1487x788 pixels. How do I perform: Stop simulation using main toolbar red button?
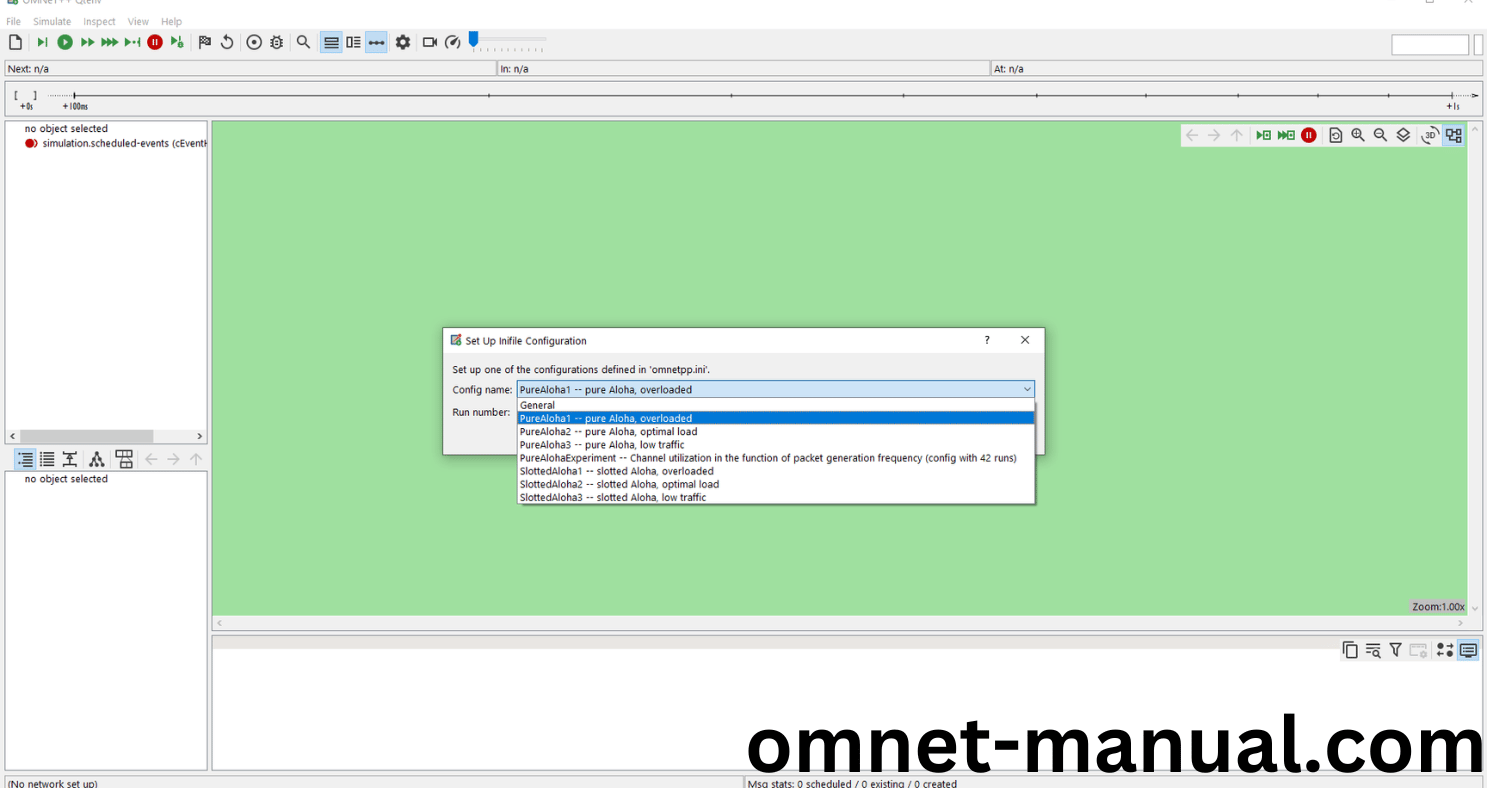tap(155, 42)
